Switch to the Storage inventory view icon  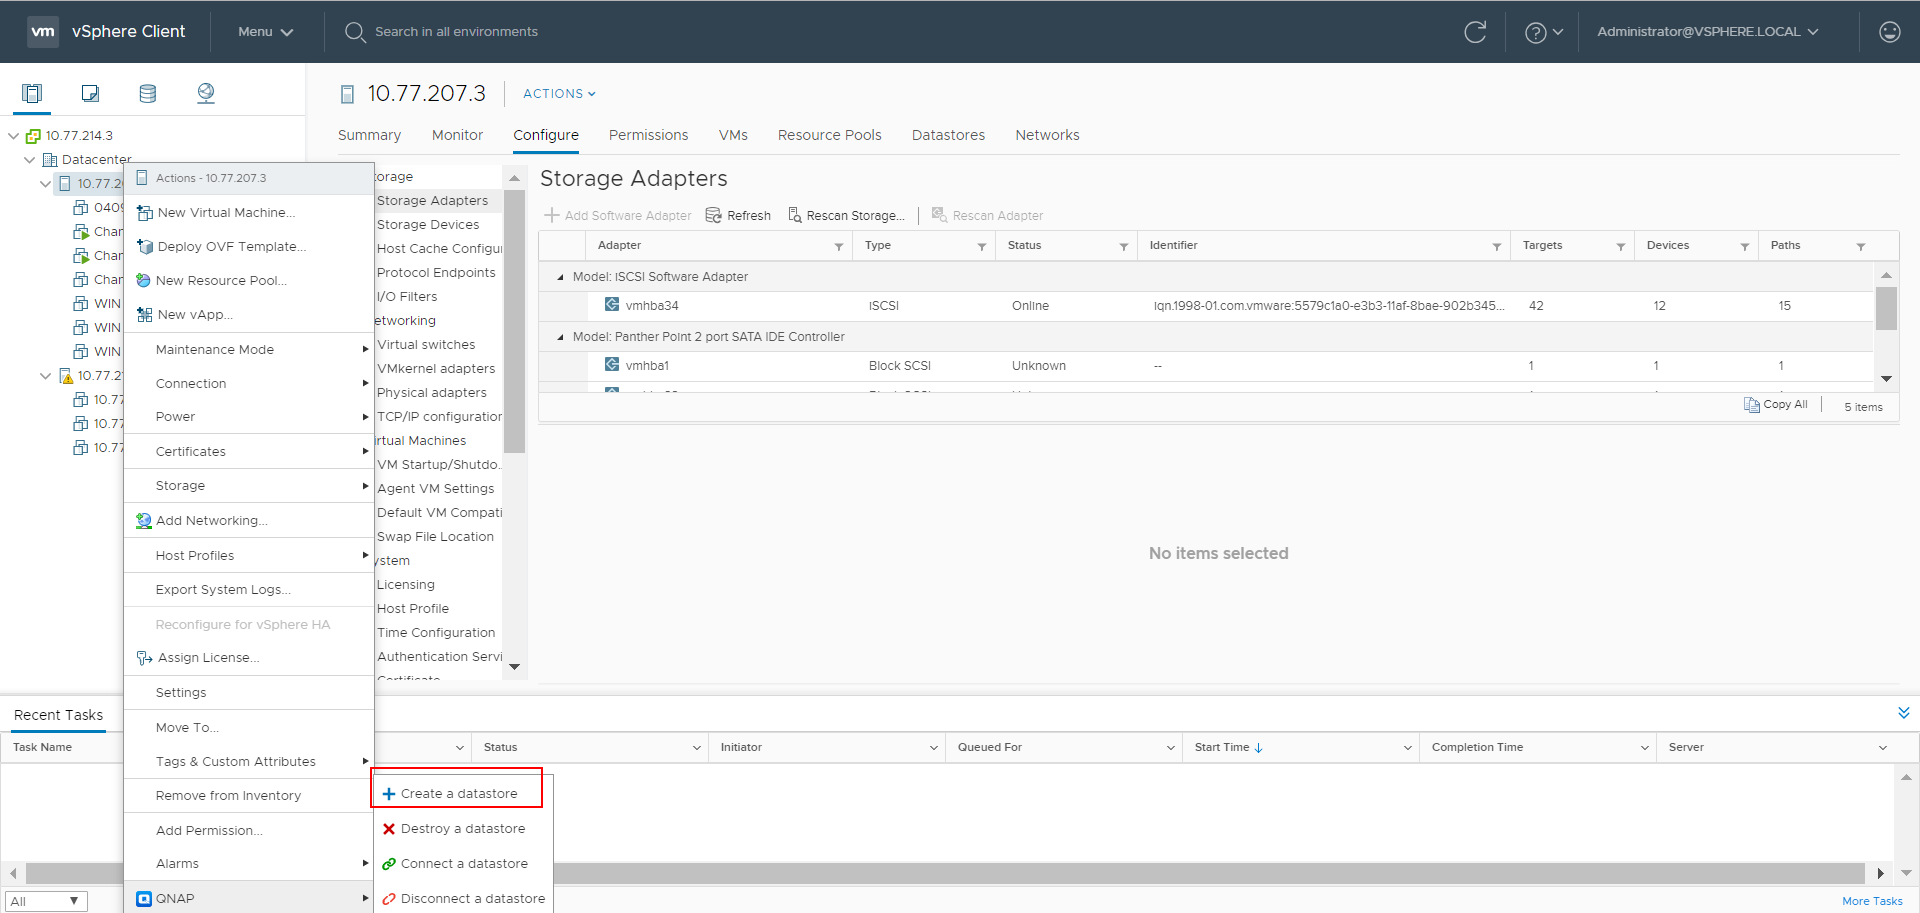pos(148,94)
